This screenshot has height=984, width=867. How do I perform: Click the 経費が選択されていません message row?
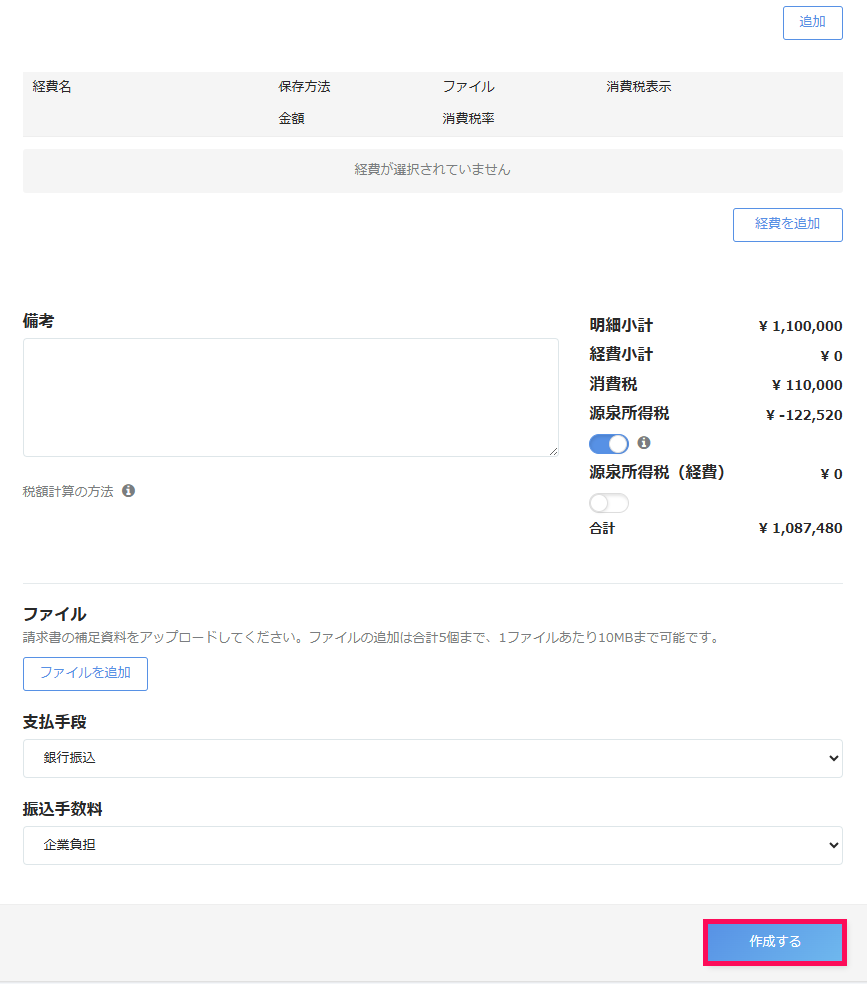pyautogui.click(x=432, y=170)
